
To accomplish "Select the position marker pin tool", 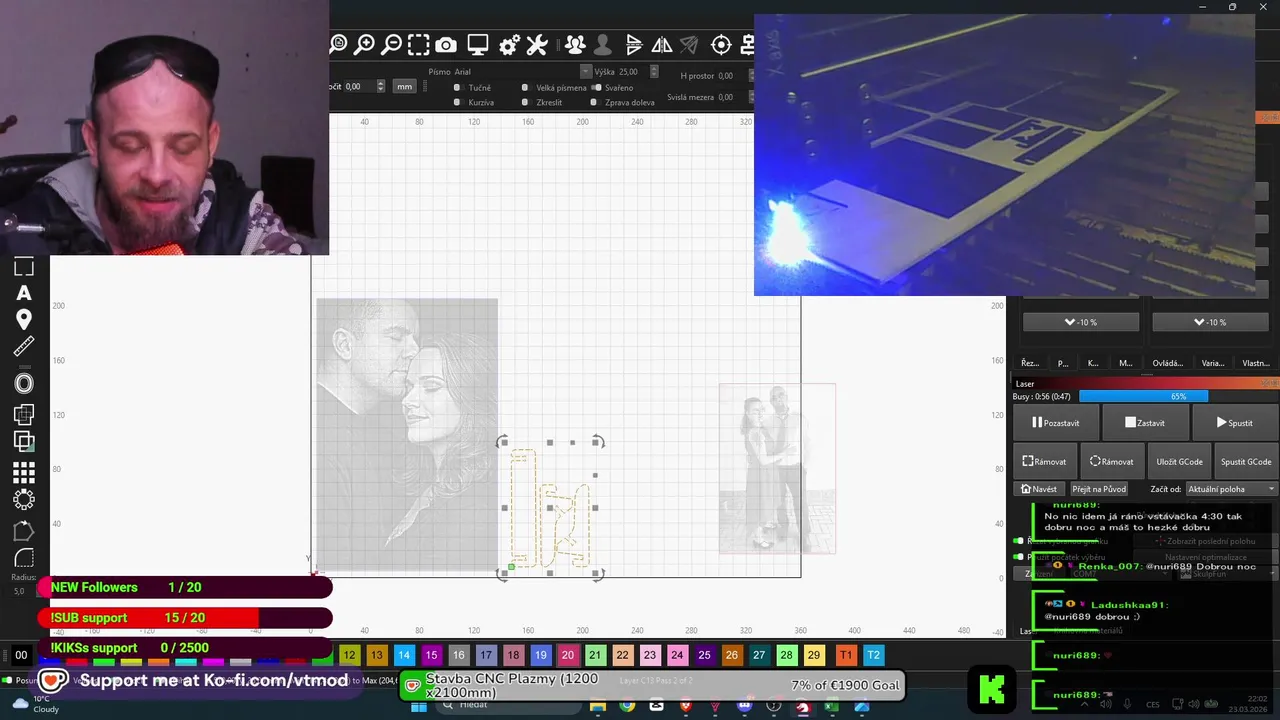I will pos(24,319).
